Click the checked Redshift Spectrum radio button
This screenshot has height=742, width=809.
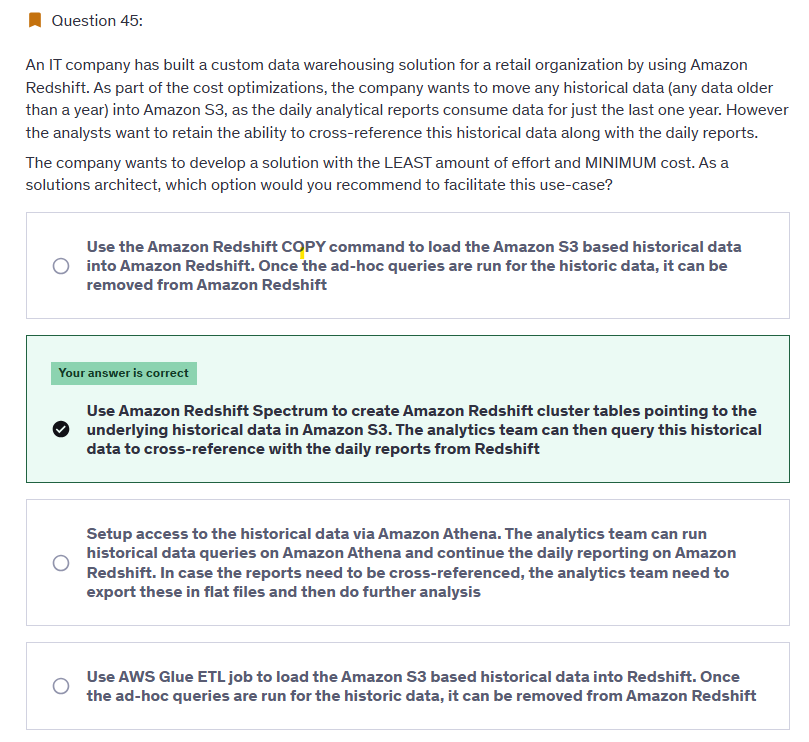pos(61,429)
